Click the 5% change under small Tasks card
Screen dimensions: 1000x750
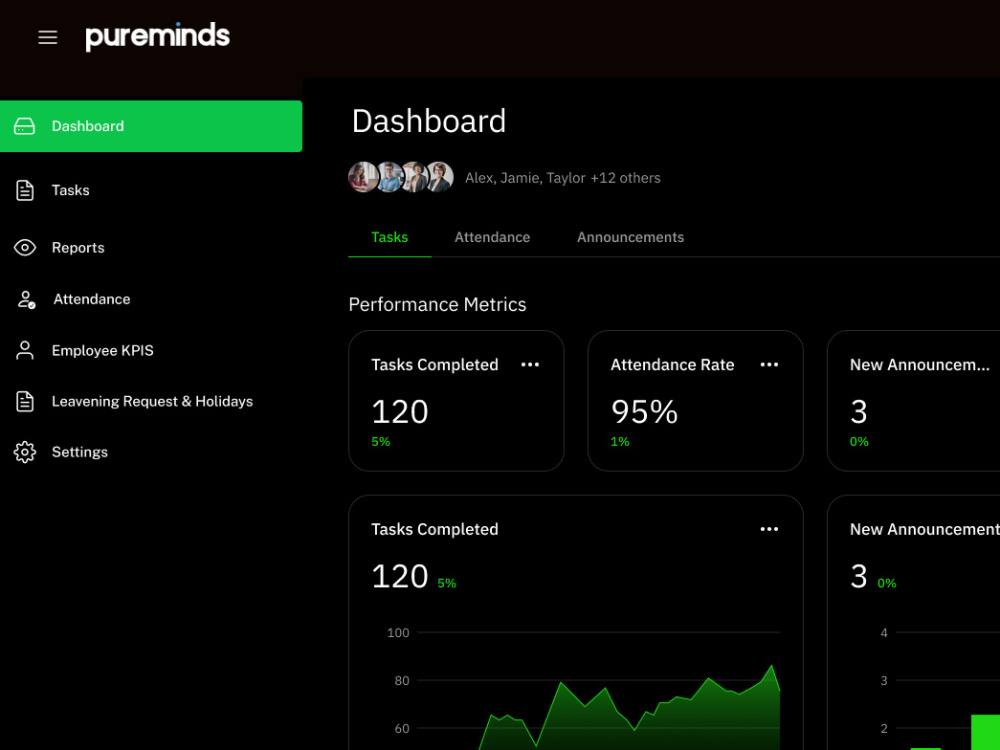click(x=381, y=441)
